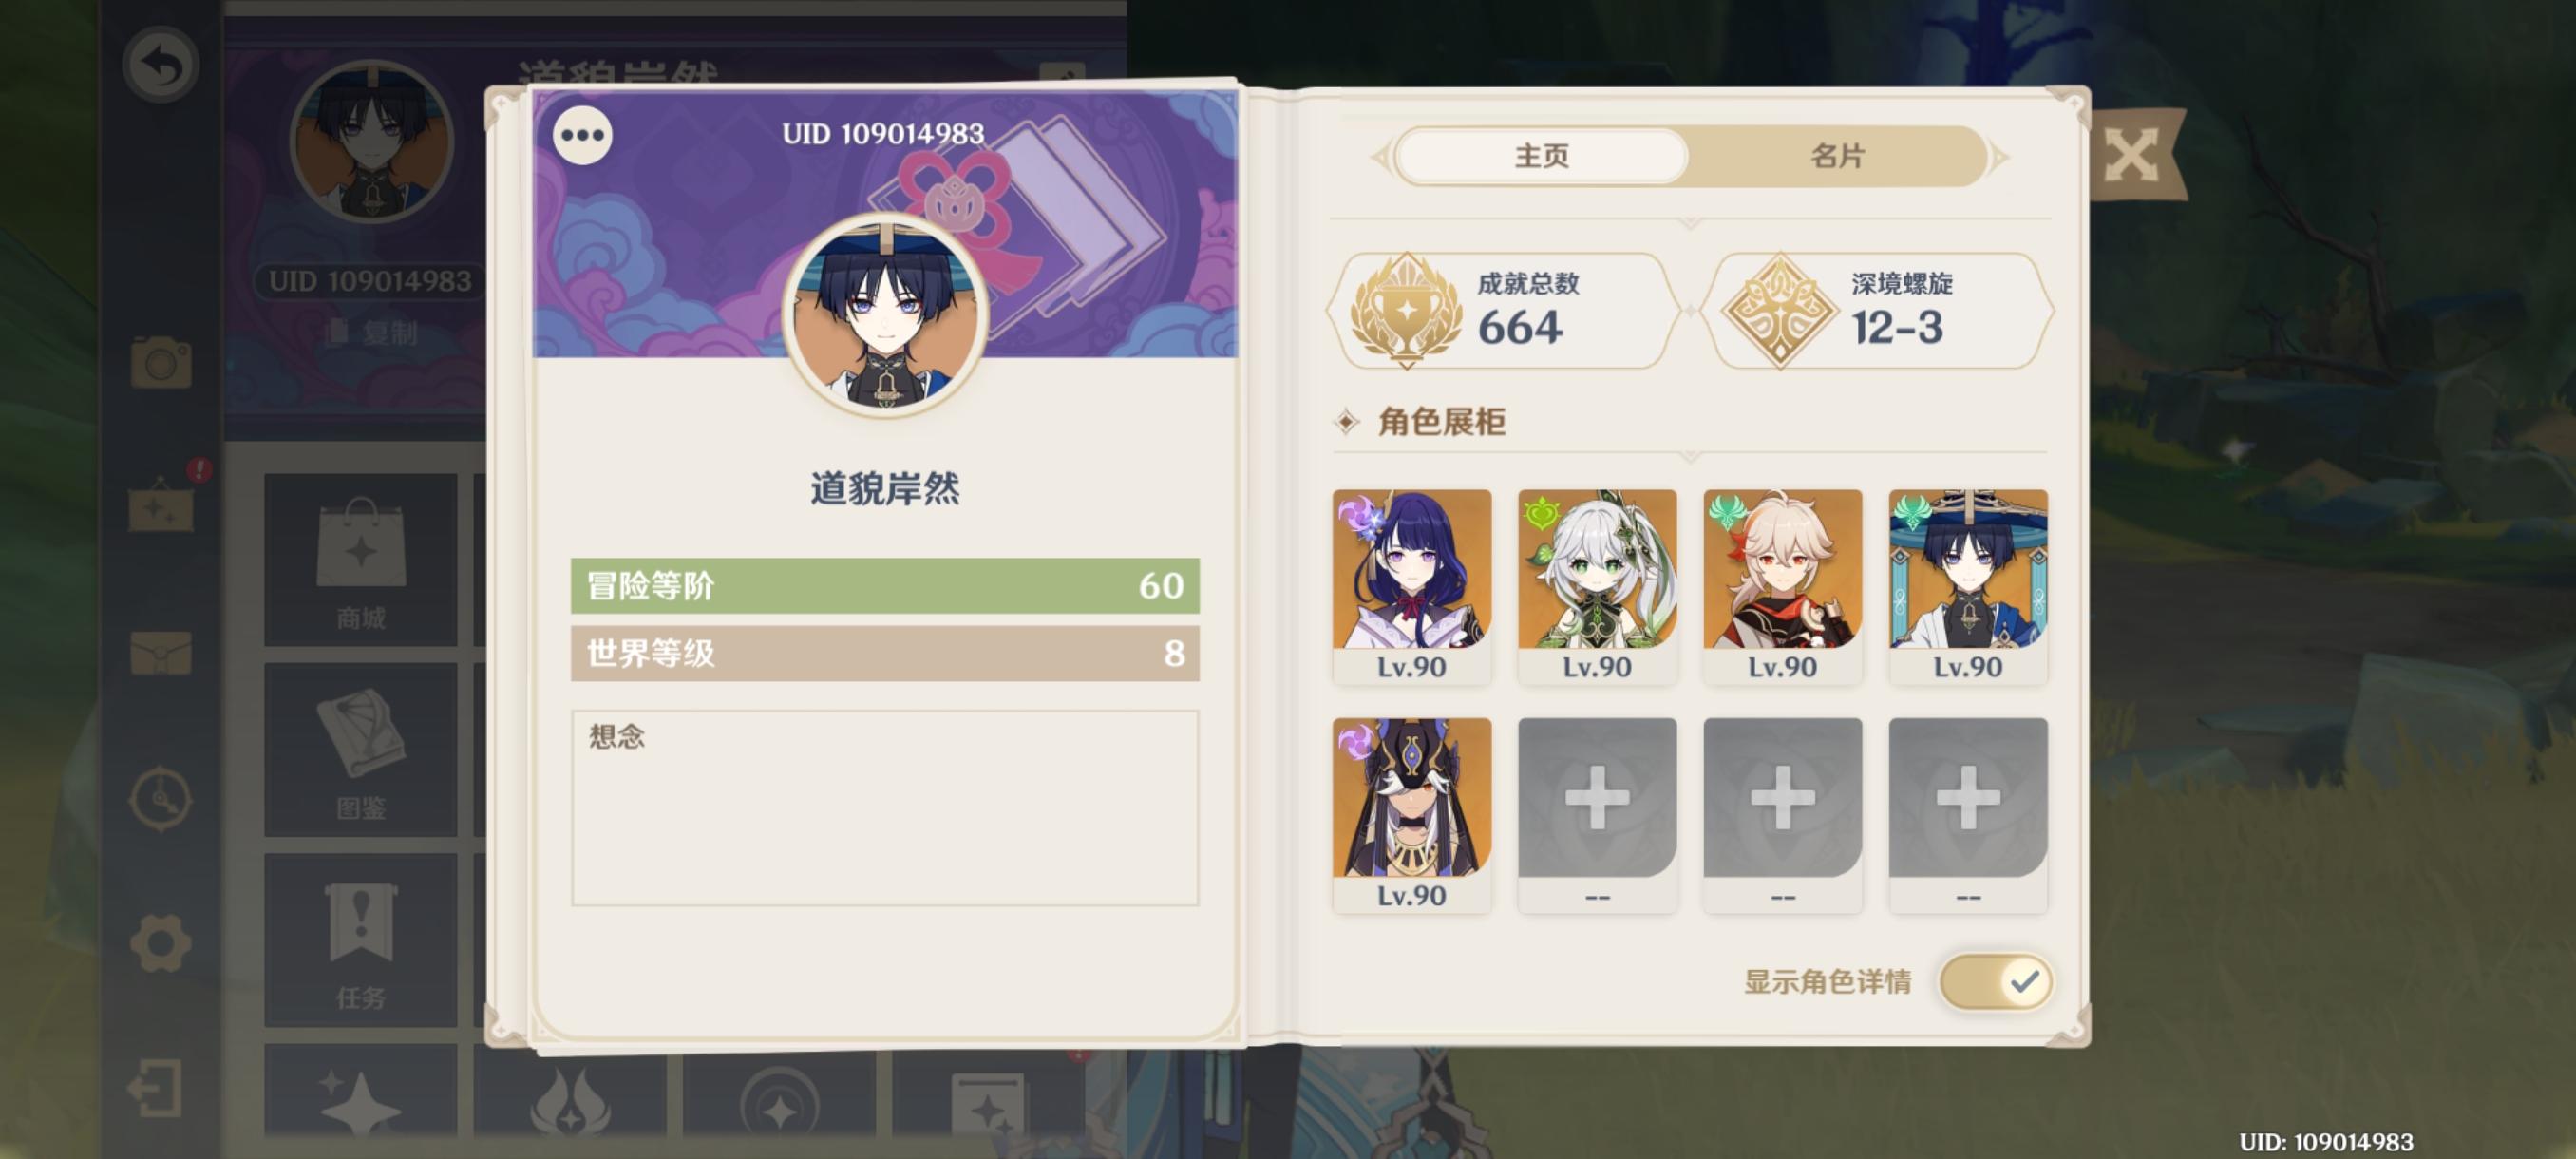Click the logout door icon

[x=156, y=1088]
